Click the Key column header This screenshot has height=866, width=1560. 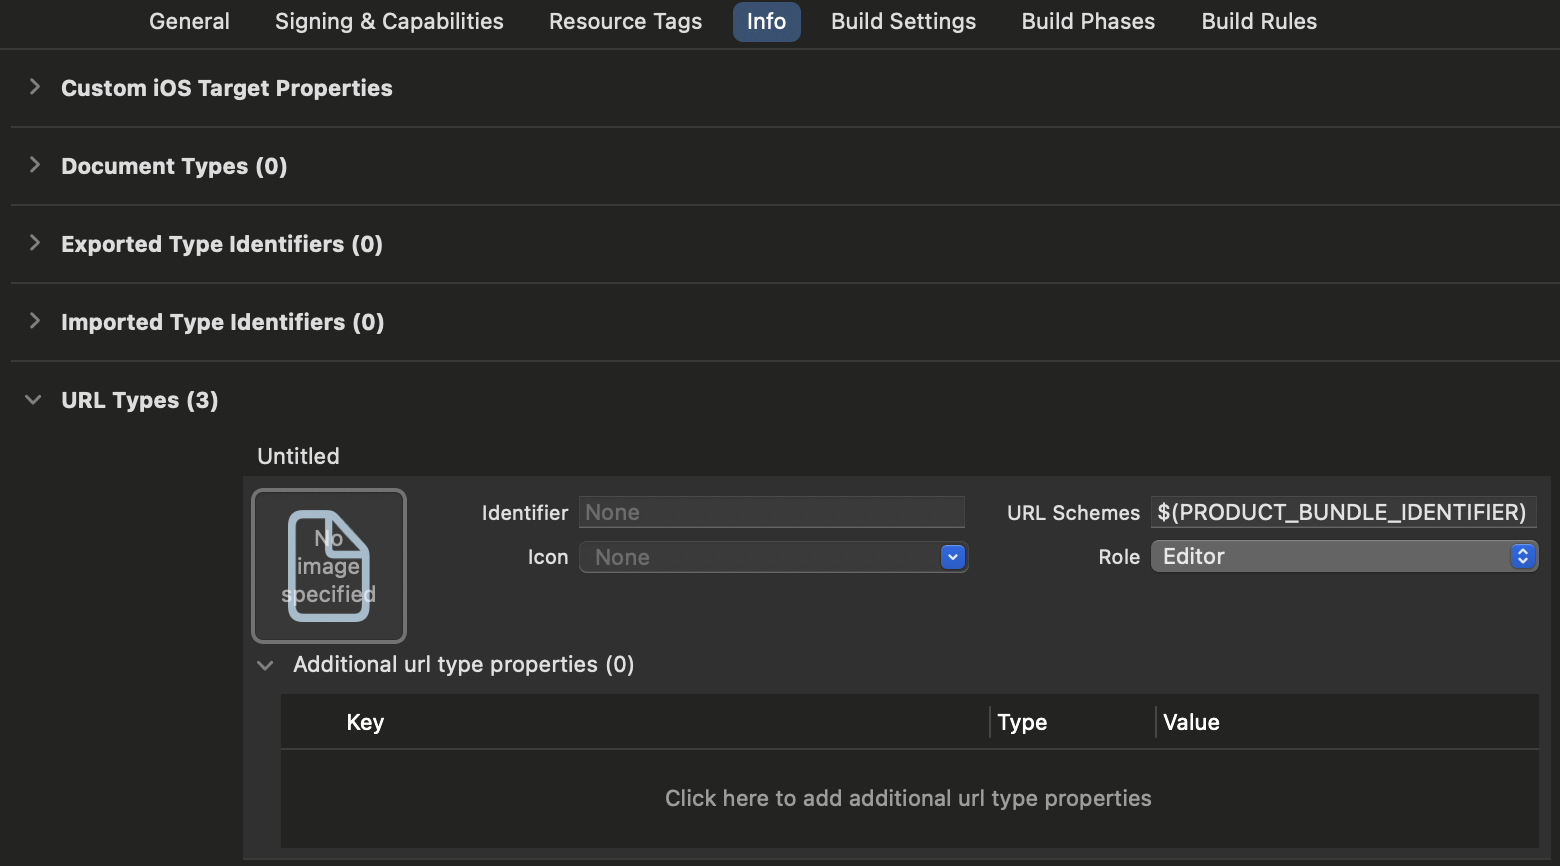(x=365, y=722)
